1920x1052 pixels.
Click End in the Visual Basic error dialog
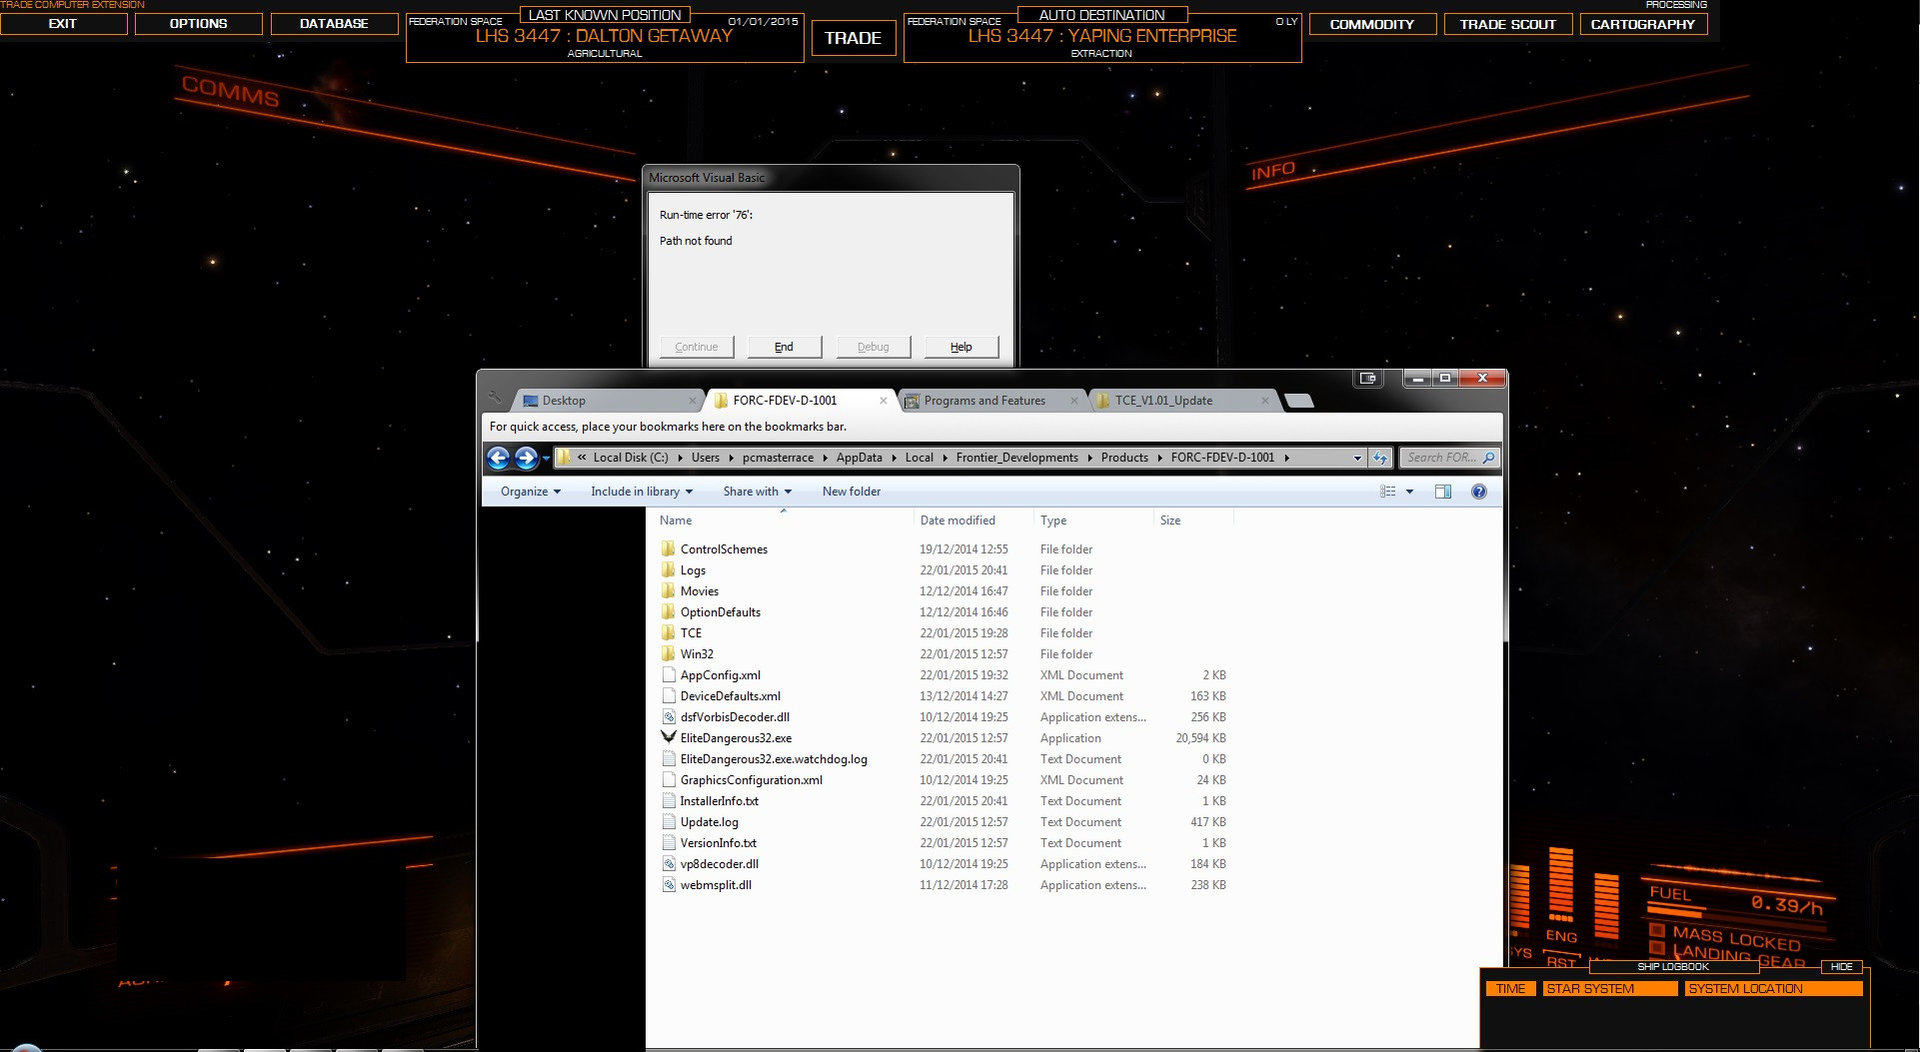coord(784,347)
